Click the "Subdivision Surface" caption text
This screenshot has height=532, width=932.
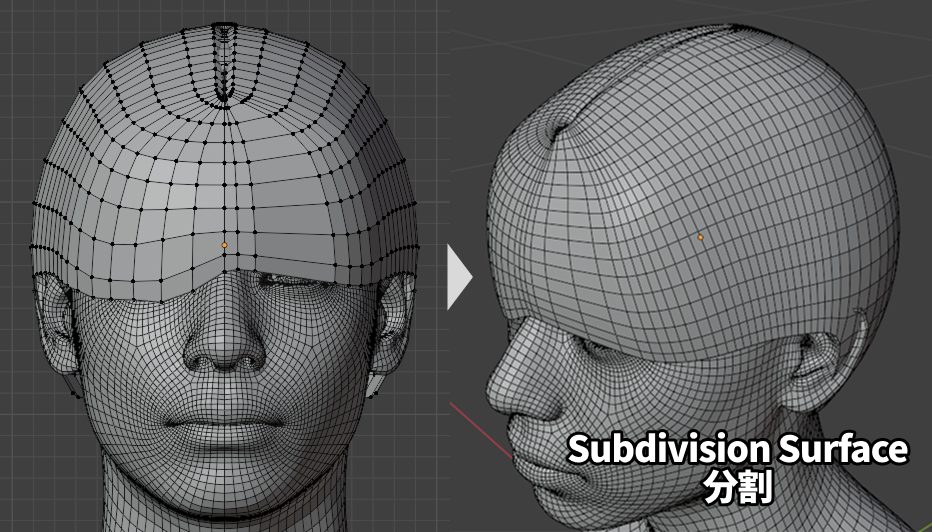click(738, 450)
